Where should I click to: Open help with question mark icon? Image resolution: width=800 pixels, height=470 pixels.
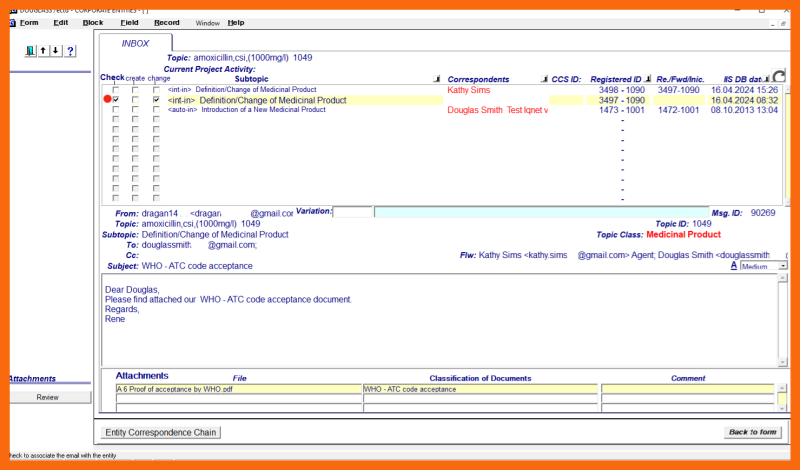[x=70, y=51]
